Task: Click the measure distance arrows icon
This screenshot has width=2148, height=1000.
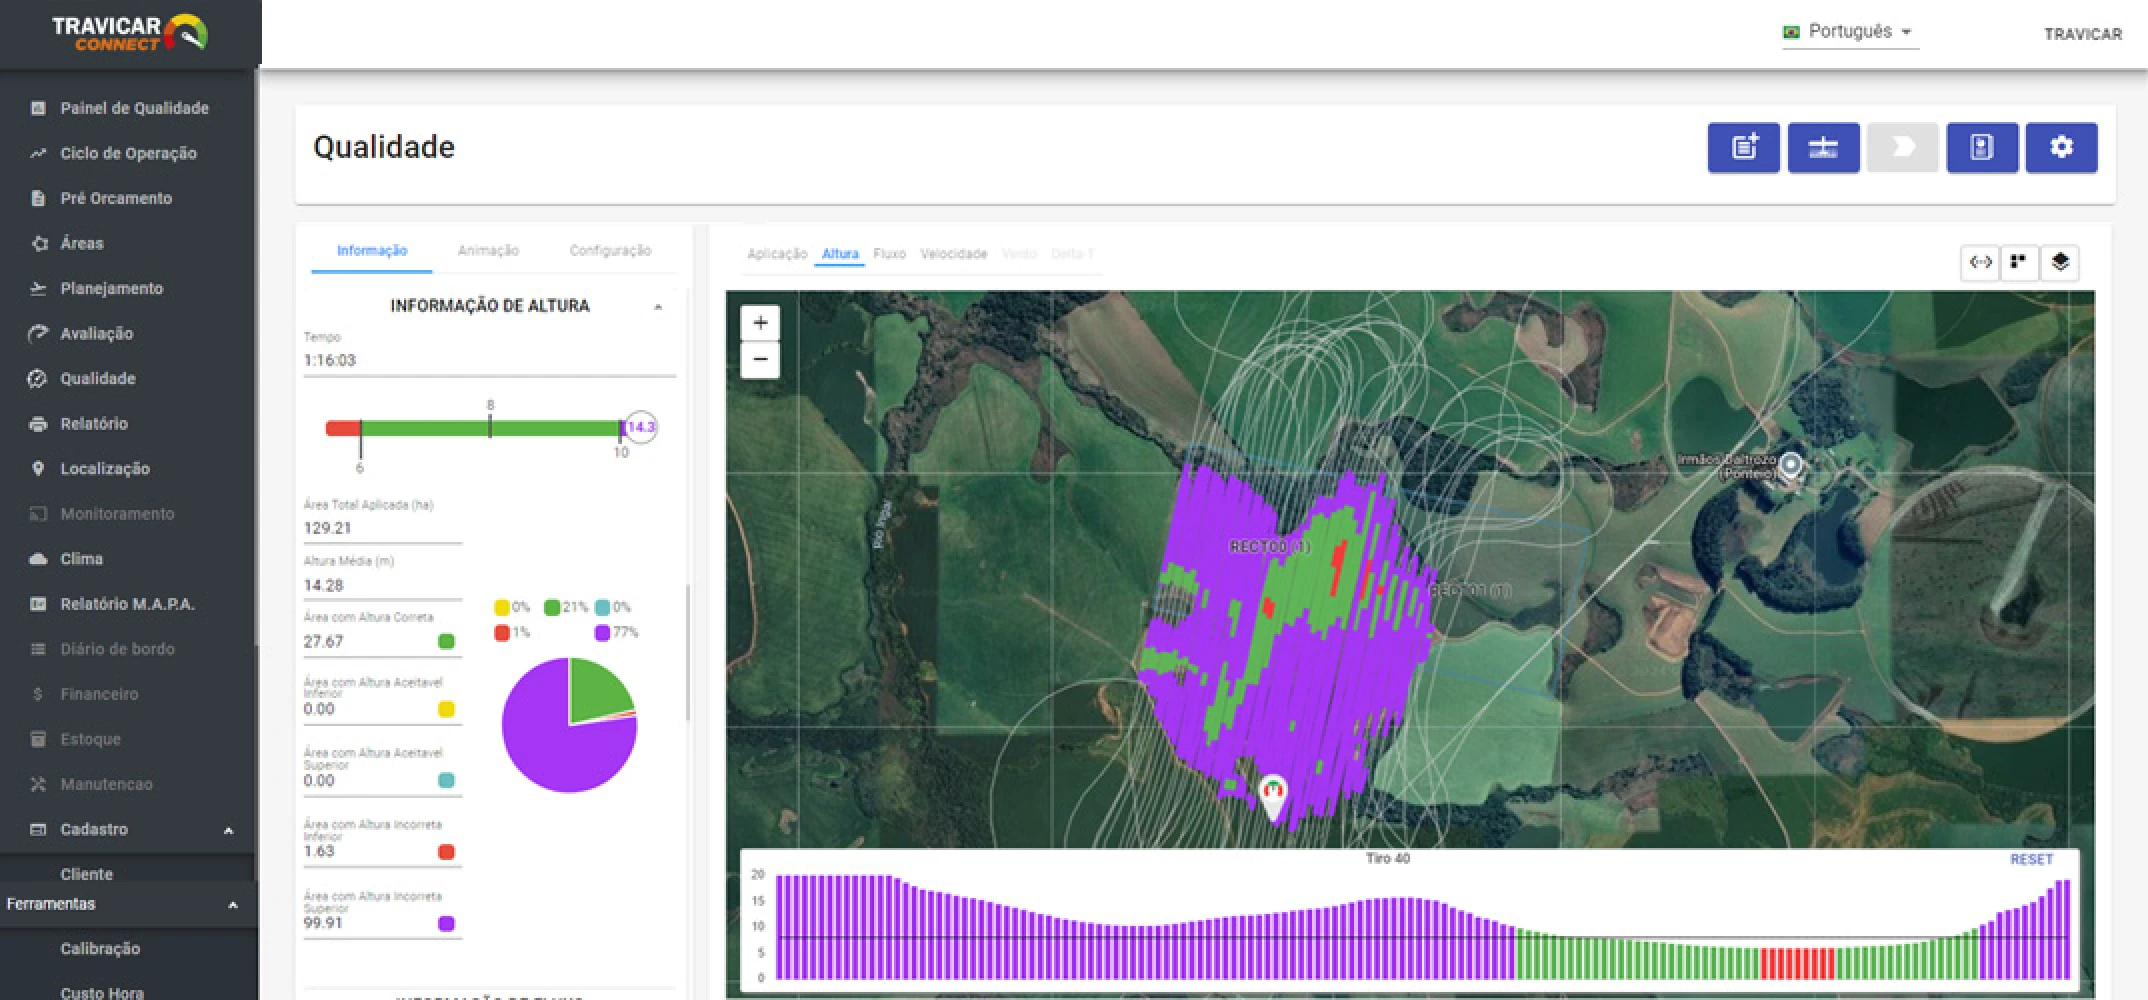Action: pyautogui.click(x=1980, y=262)
